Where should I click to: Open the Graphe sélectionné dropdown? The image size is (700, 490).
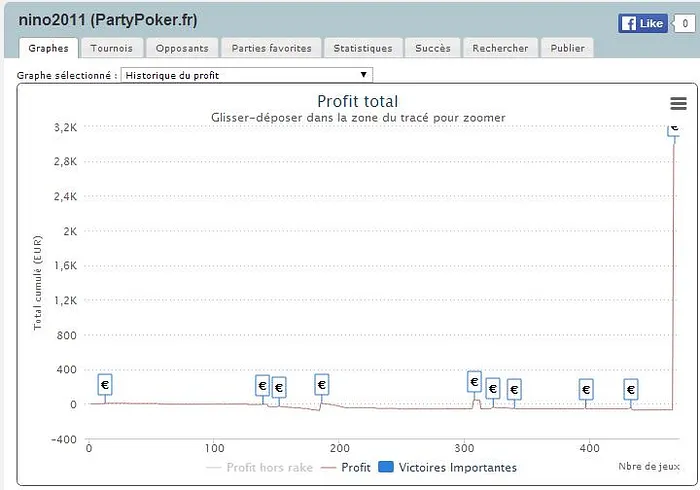(x=246, y=75)
